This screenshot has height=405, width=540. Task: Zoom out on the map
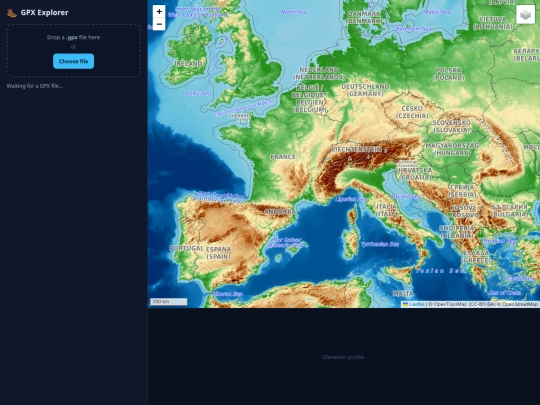pos(159,24)
